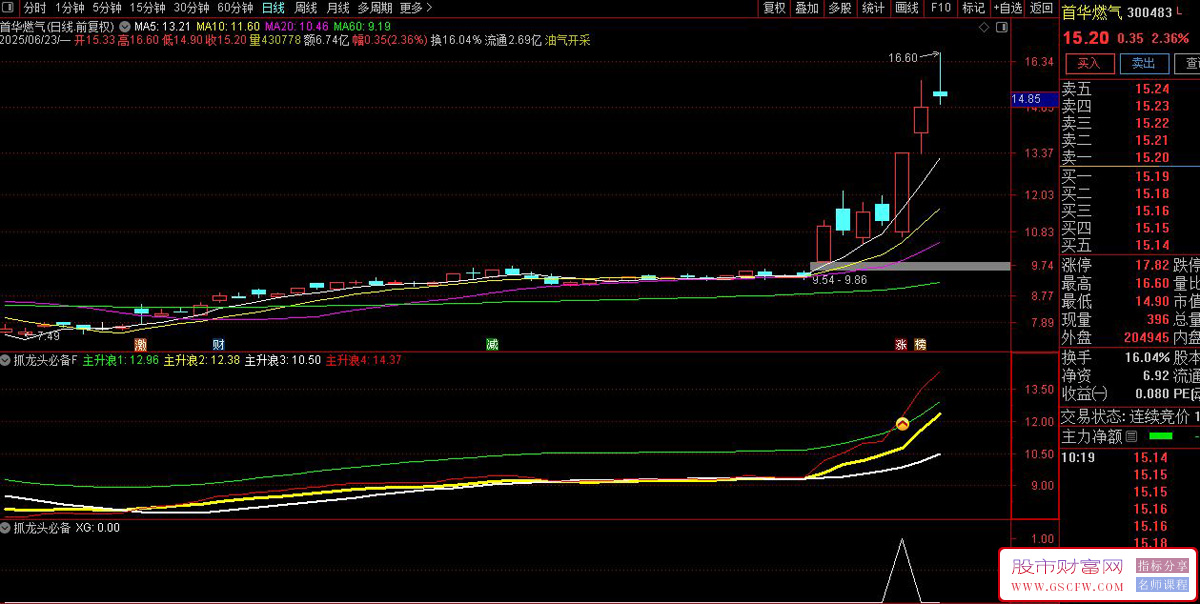This screenshot has width=1200, height=604.
Task: Click the 交易状态: 连续竞价 text
Action: click(x=1125, y=416)
